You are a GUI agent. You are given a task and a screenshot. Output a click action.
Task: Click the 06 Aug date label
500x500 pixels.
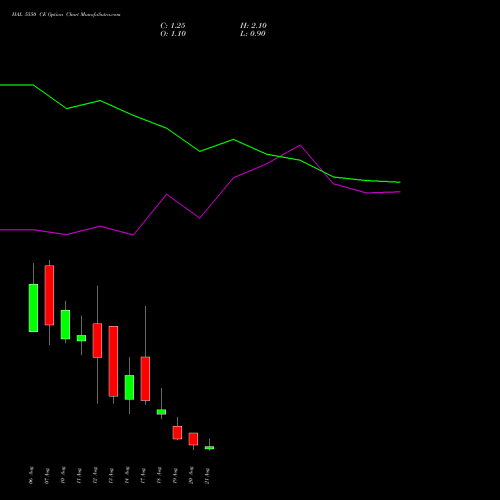pyautogui.click(x=31, y=475)
